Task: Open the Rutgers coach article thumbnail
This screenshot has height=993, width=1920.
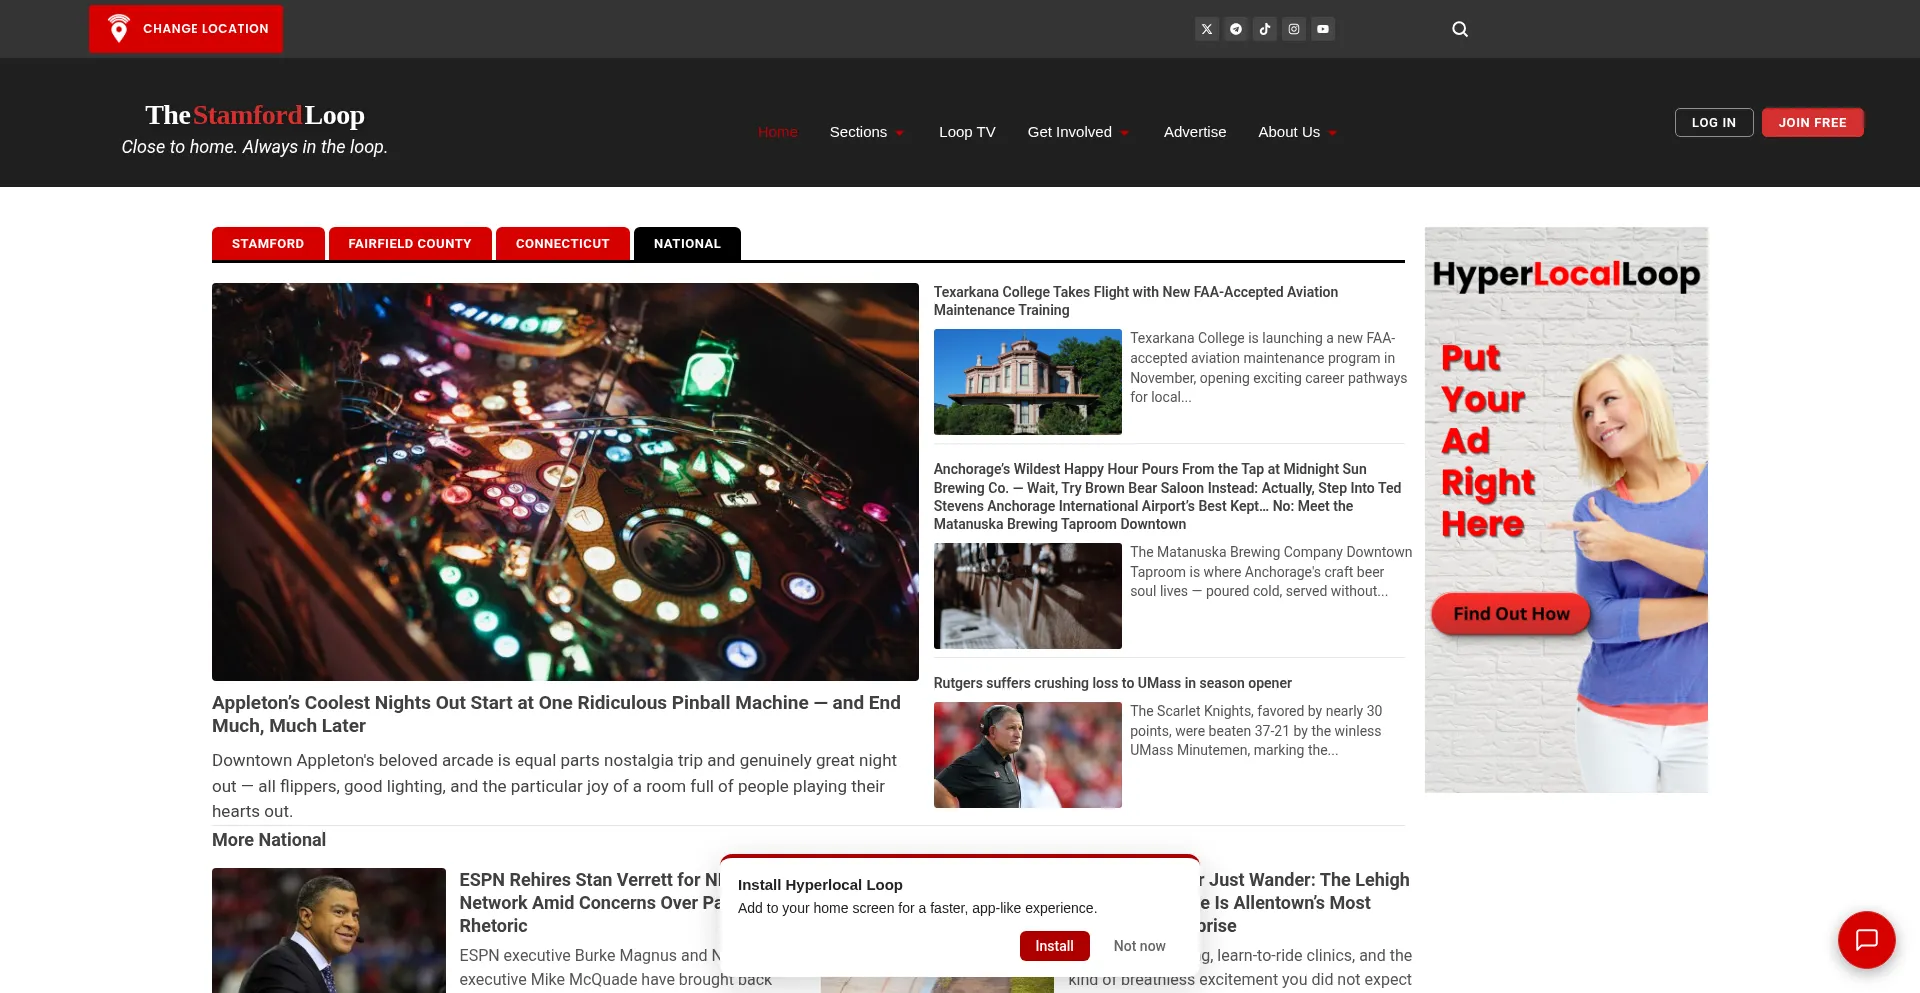Action: coord(1027,755)
